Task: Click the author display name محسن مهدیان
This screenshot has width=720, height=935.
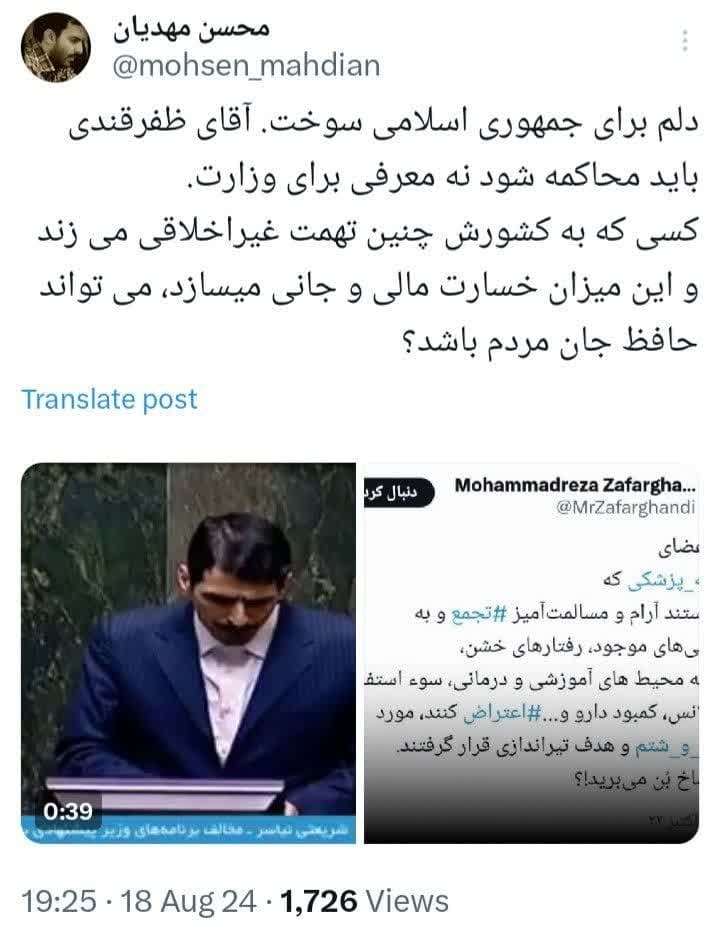Action: 191,29
